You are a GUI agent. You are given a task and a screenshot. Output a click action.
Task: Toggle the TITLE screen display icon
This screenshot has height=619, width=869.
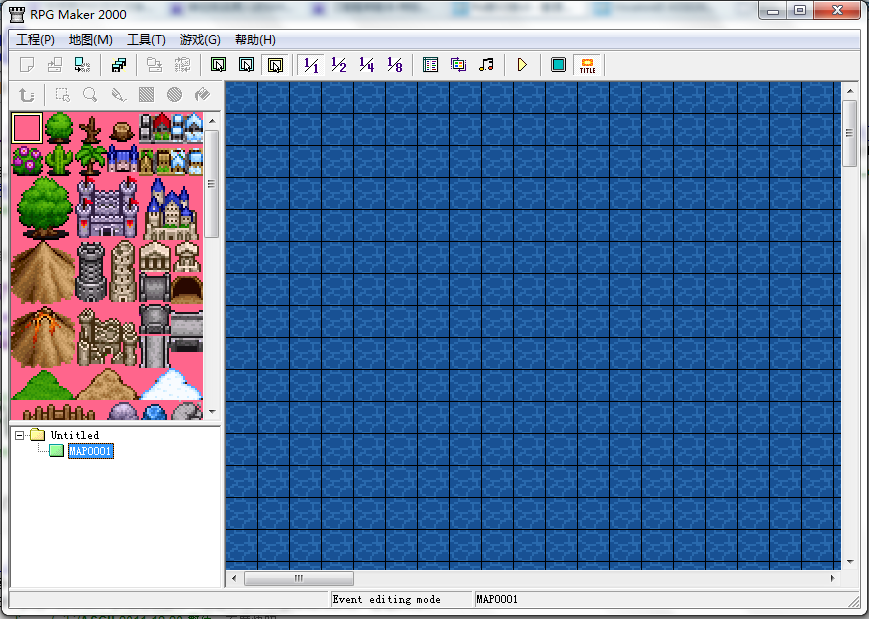coord(587,65)
